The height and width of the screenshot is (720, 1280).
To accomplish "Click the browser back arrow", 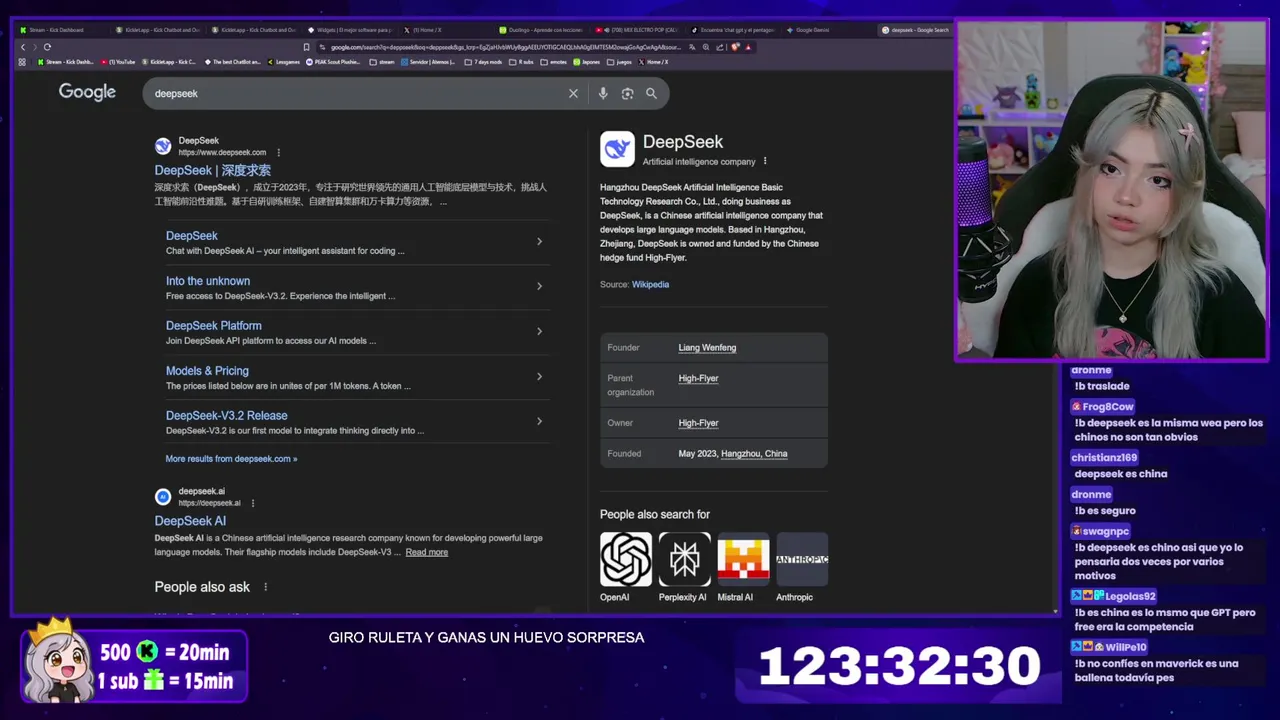I will coord(23,47).
